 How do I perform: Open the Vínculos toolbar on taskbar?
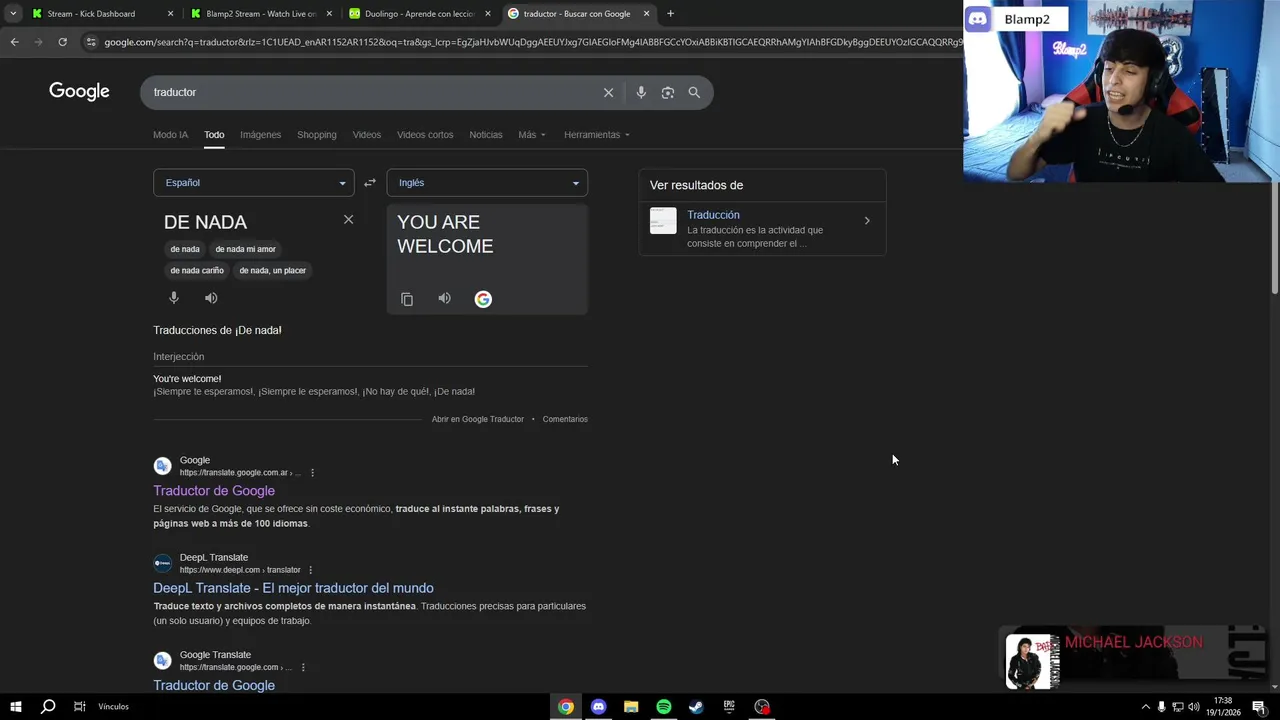tap(113, 707)
